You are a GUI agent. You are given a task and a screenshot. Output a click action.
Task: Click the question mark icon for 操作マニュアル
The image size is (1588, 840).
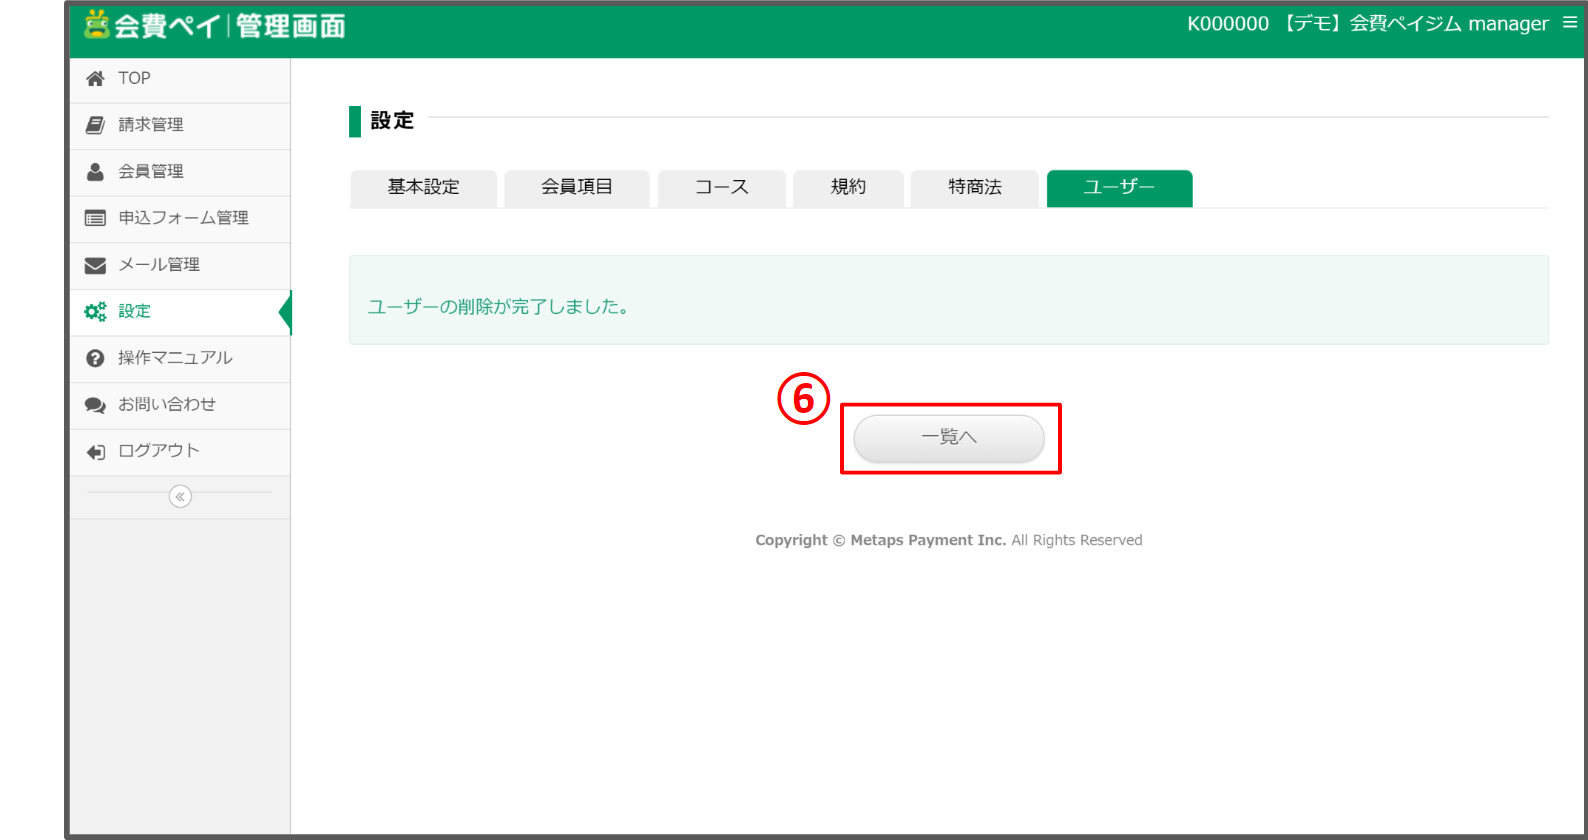pyautogui.click(x=95, y=358)
